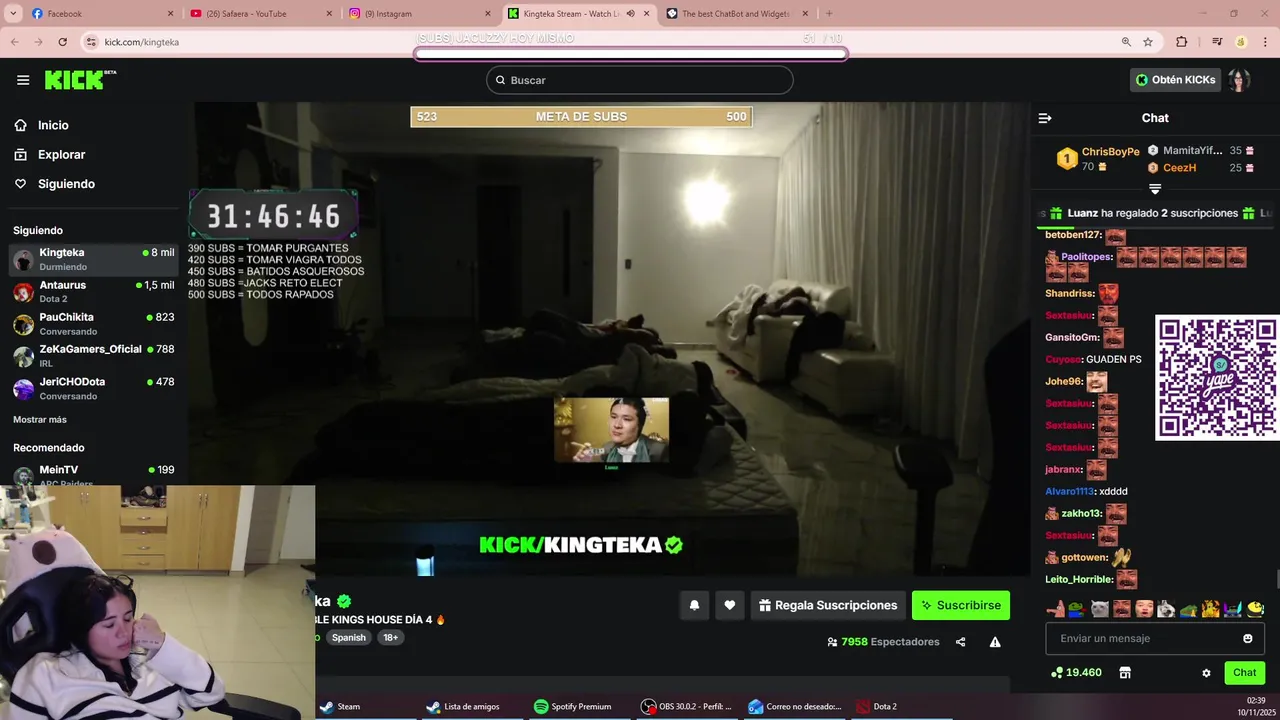Image resolution: width=1280 pixels, height=720 pixels.
Task: View the 19.460 channel points balance
Action: coord(1076,673)
